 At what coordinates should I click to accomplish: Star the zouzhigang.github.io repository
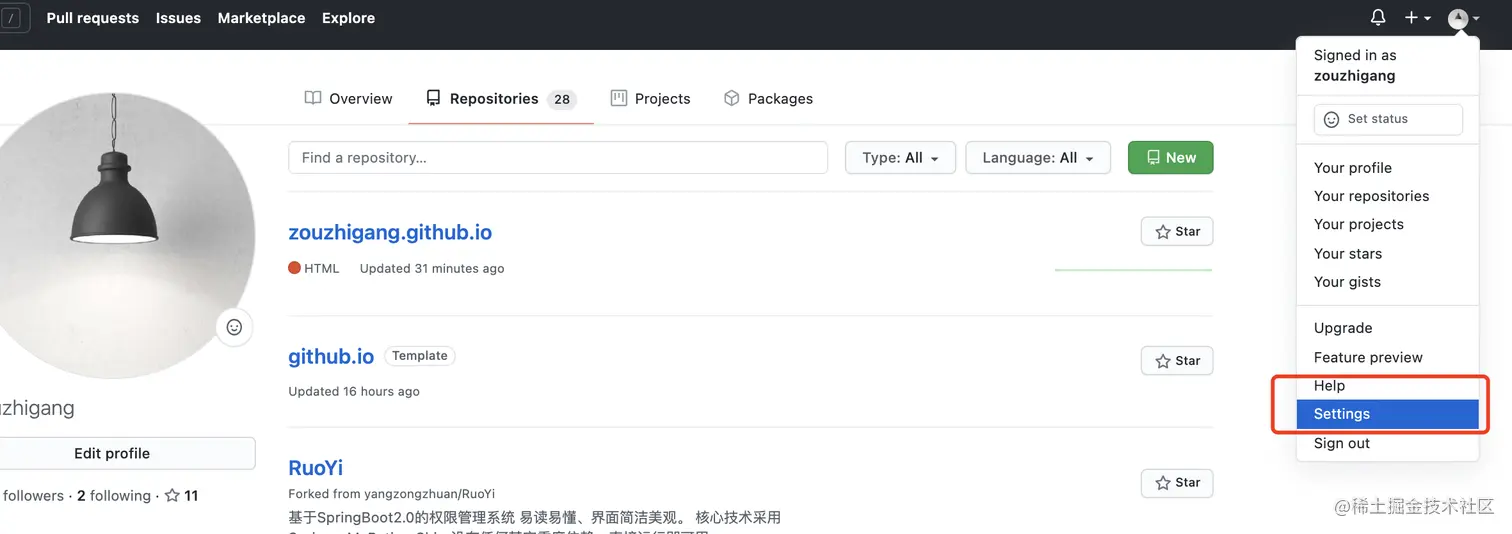(x=1177, y=232)
